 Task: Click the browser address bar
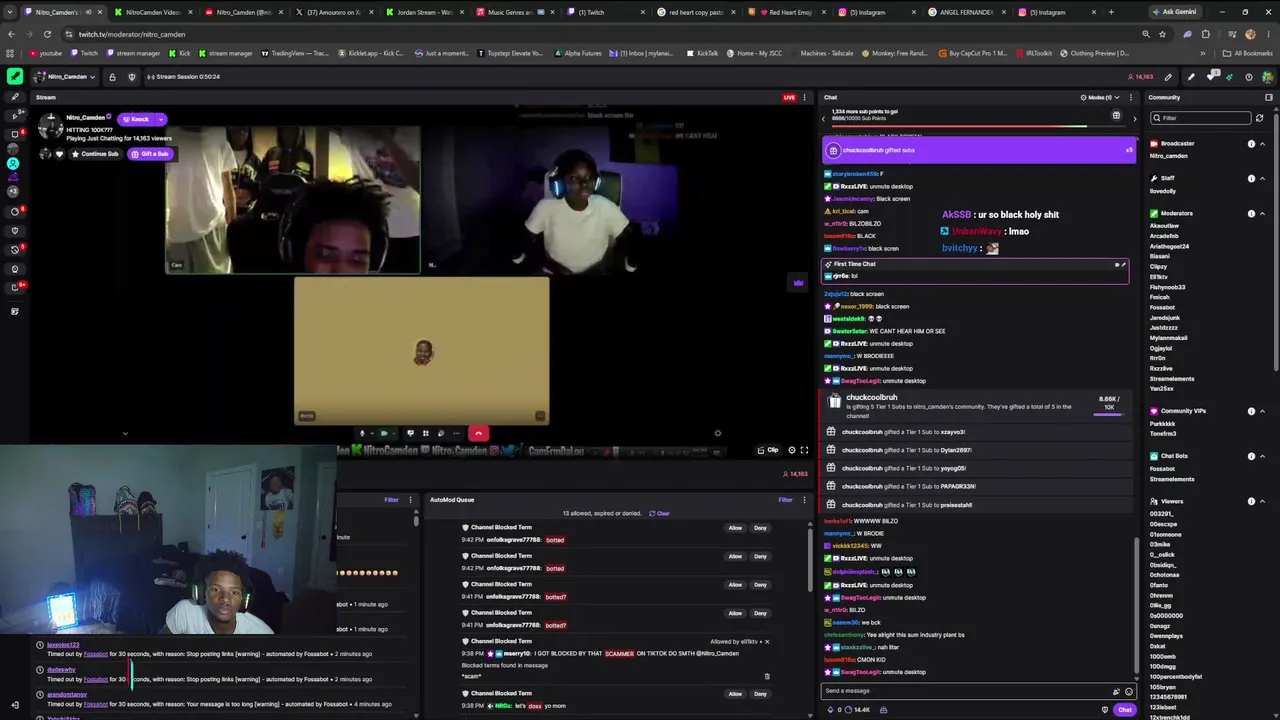tap(600, 34)
